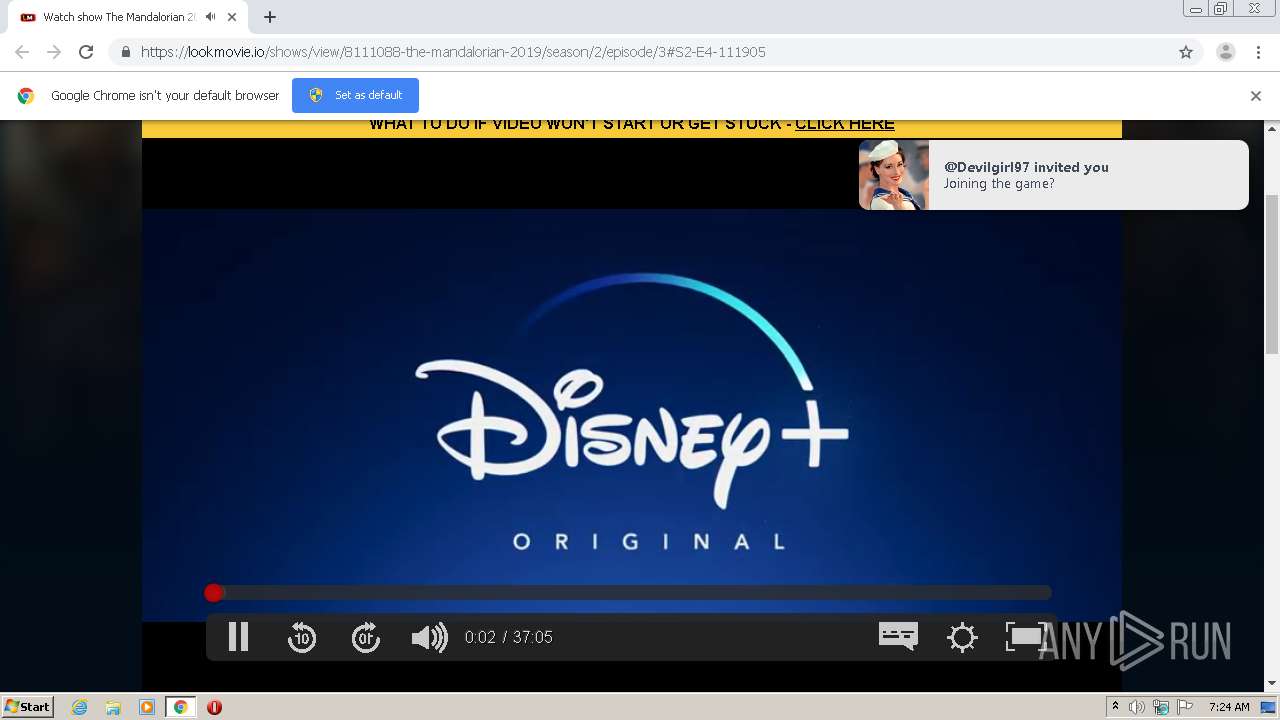Click page scrollbar down arrow
Screen dimensions: 1280x720
pyautogui.click(x=1272, y=683)
